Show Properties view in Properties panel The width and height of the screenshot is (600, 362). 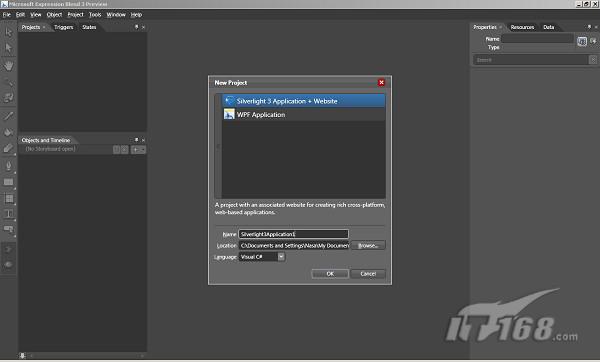pyautogui.click(x=582, y=41)
